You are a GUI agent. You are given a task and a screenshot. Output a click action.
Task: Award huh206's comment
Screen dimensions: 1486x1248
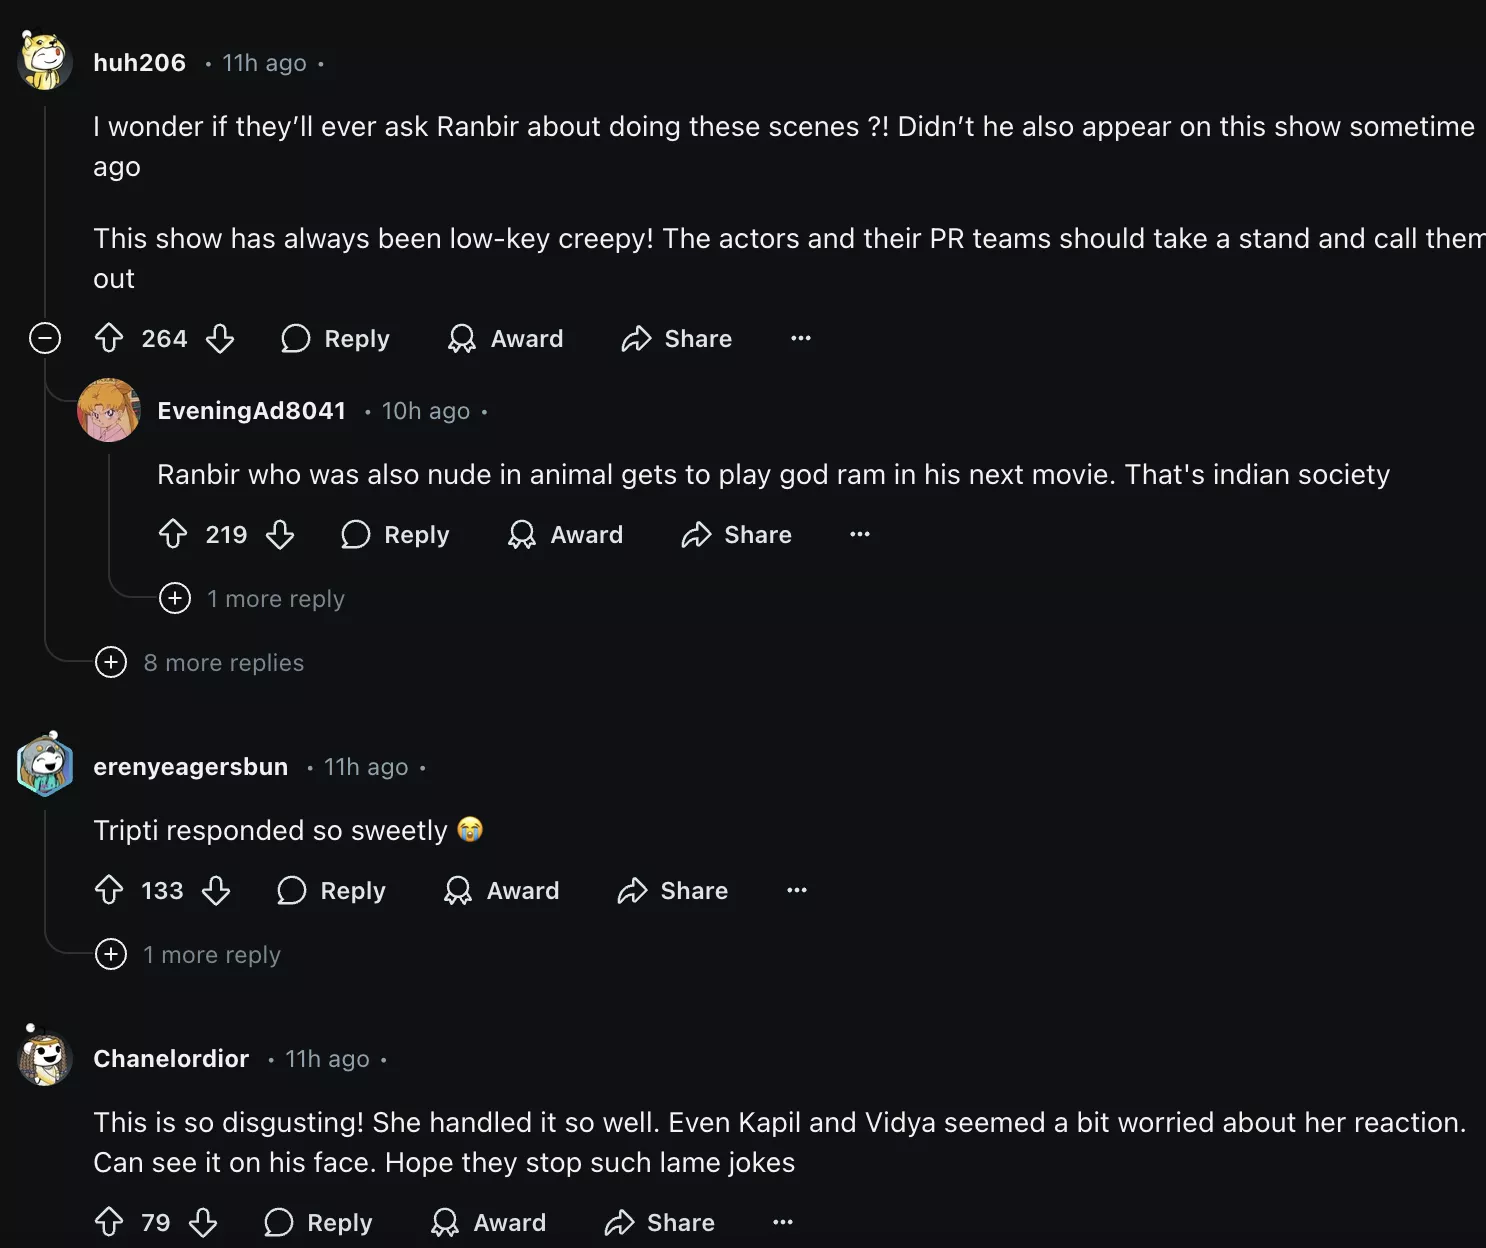click(x=506, y=339)
